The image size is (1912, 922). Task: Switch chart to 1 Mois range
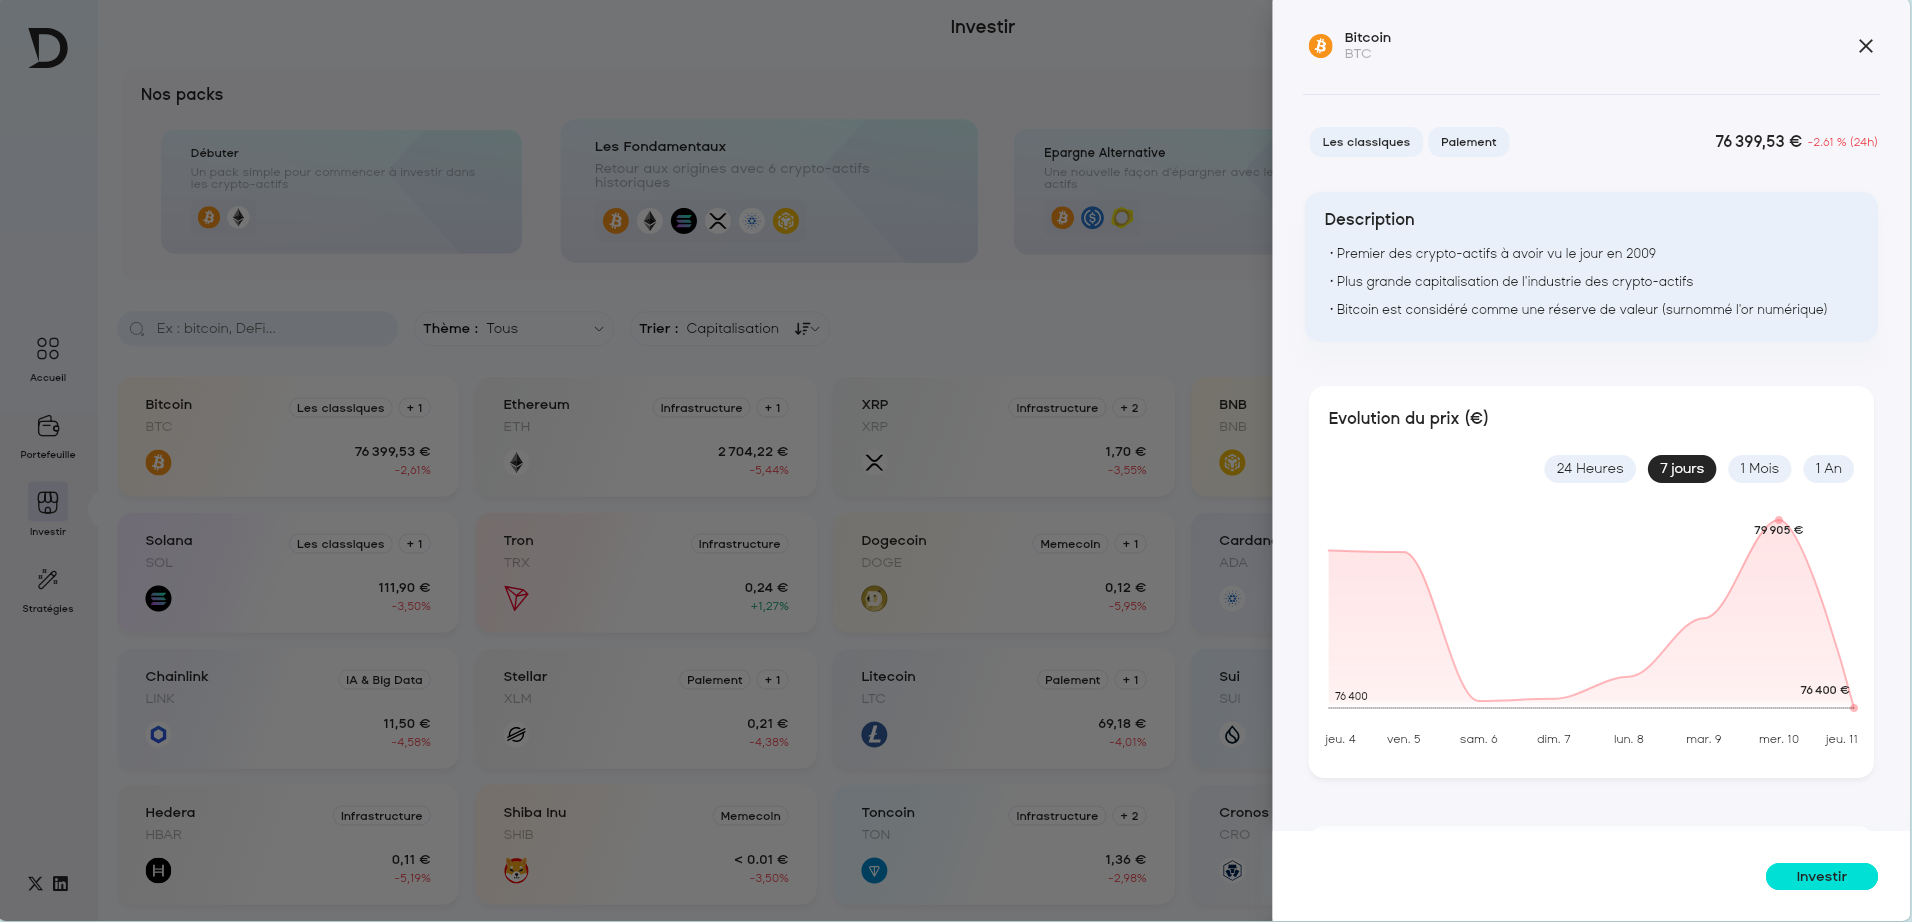[1759, 469]
